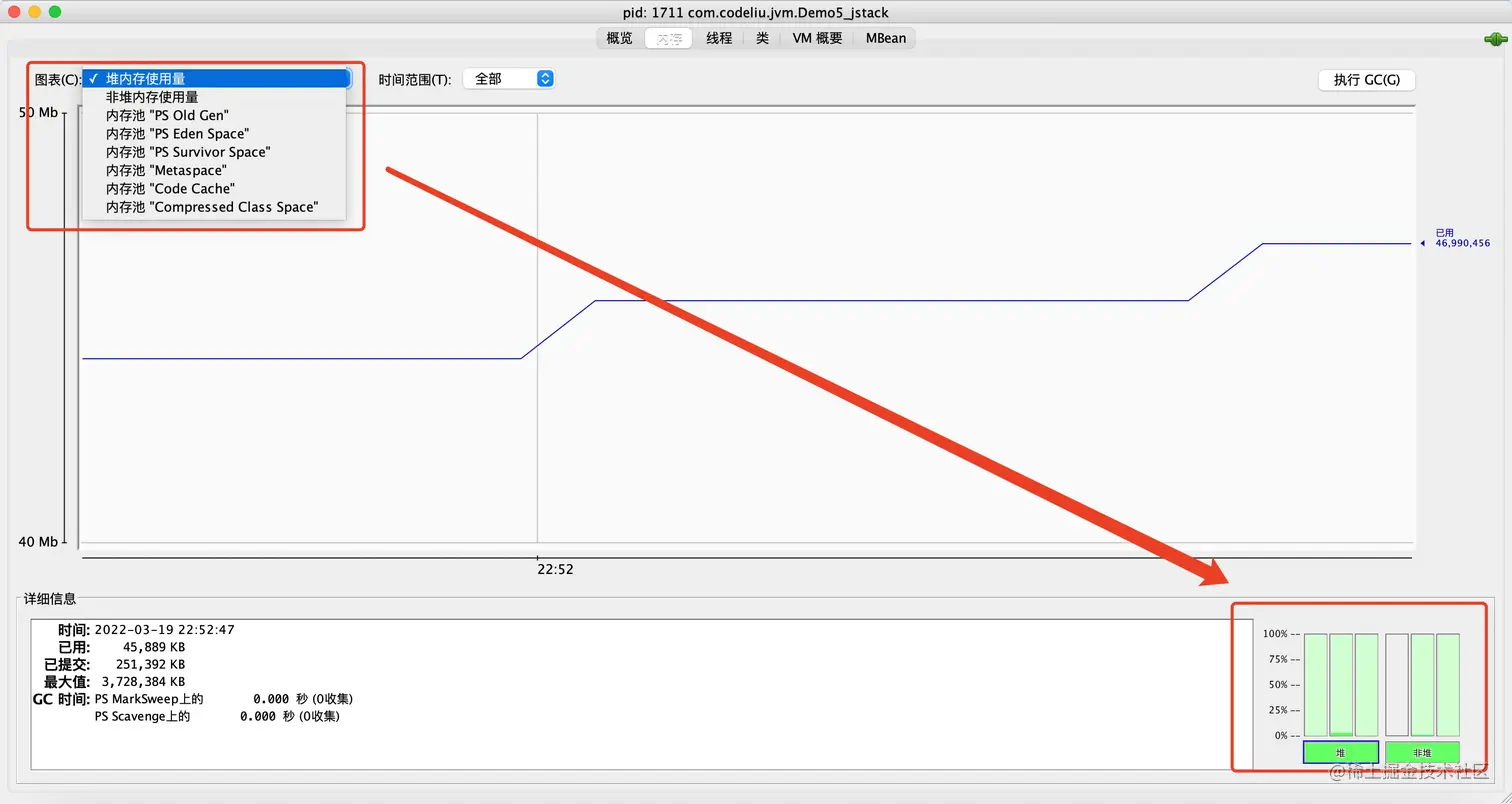Click the 时间范围(T): label
This screenshot has height=804, width=1512.
pos(415,79)
